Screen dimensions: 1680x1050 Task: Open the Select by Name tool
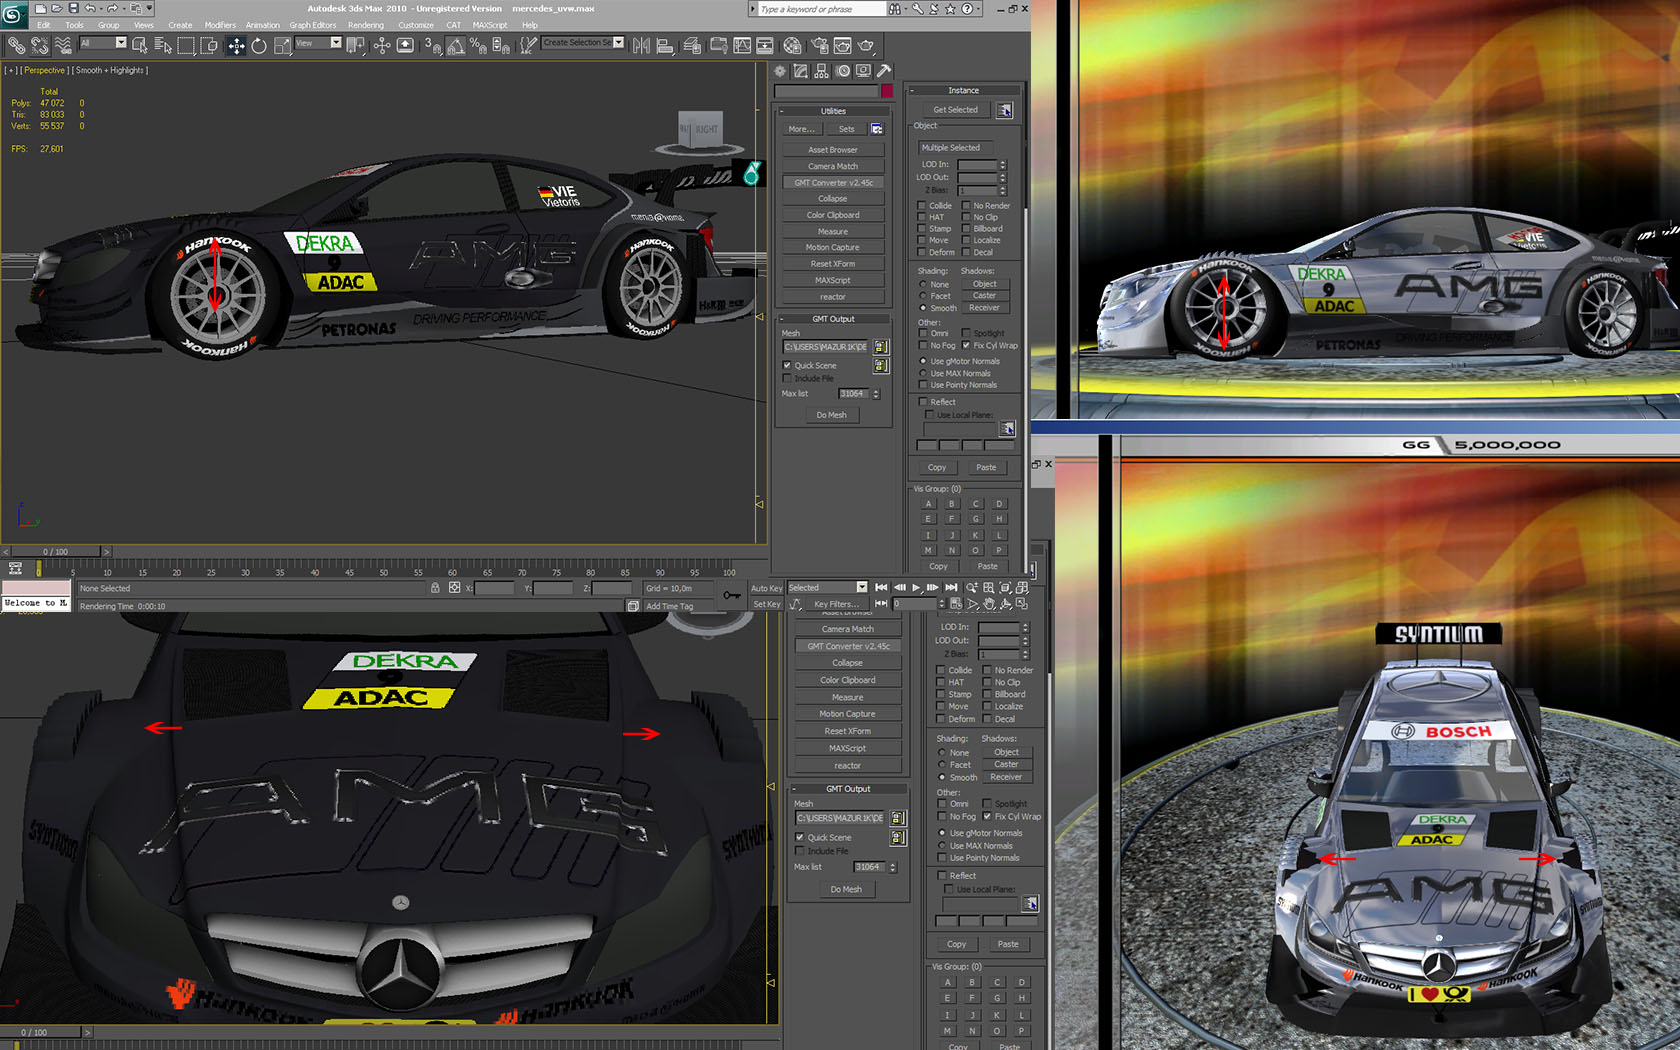tap(163, 45)
